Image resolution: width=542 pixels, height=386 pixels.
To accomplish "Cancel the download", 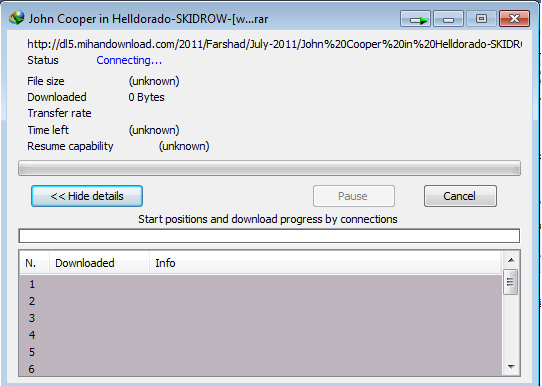I will 460,196.
